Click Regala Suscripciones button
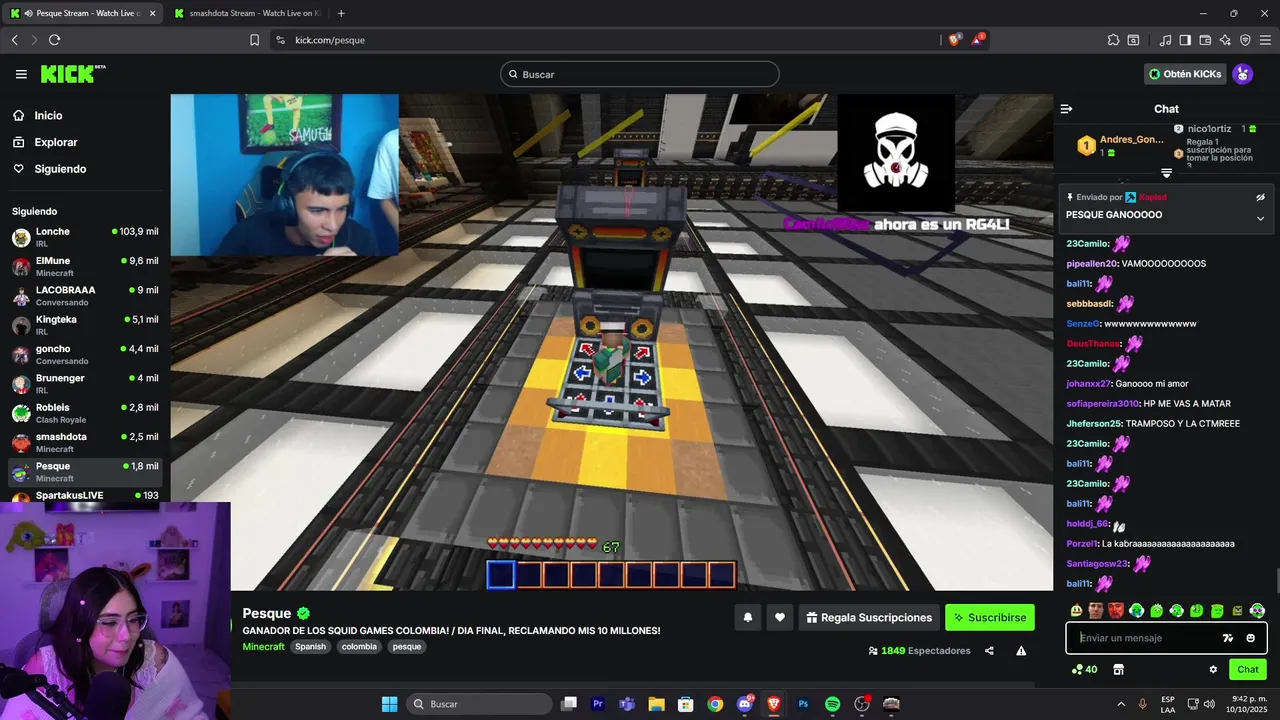This screenshot has height=720, width=1280. 869,618
